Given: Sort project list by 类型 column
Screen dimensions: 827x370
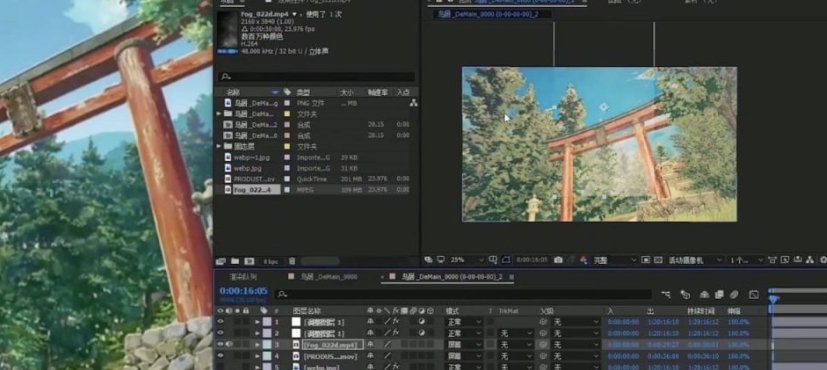Looking at the screenshot, I should (x=303, y=92).
